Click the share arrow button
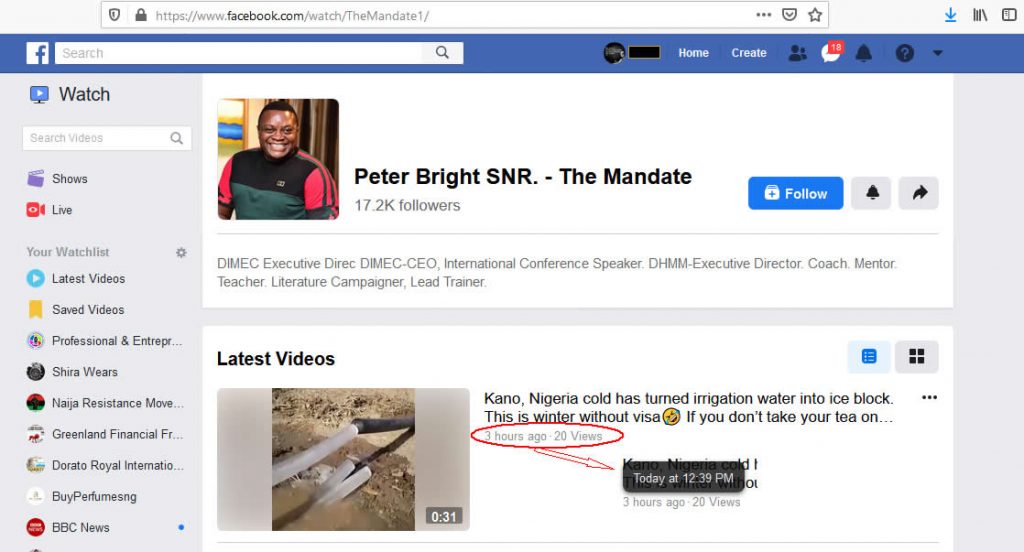 (x=919, y=193)
